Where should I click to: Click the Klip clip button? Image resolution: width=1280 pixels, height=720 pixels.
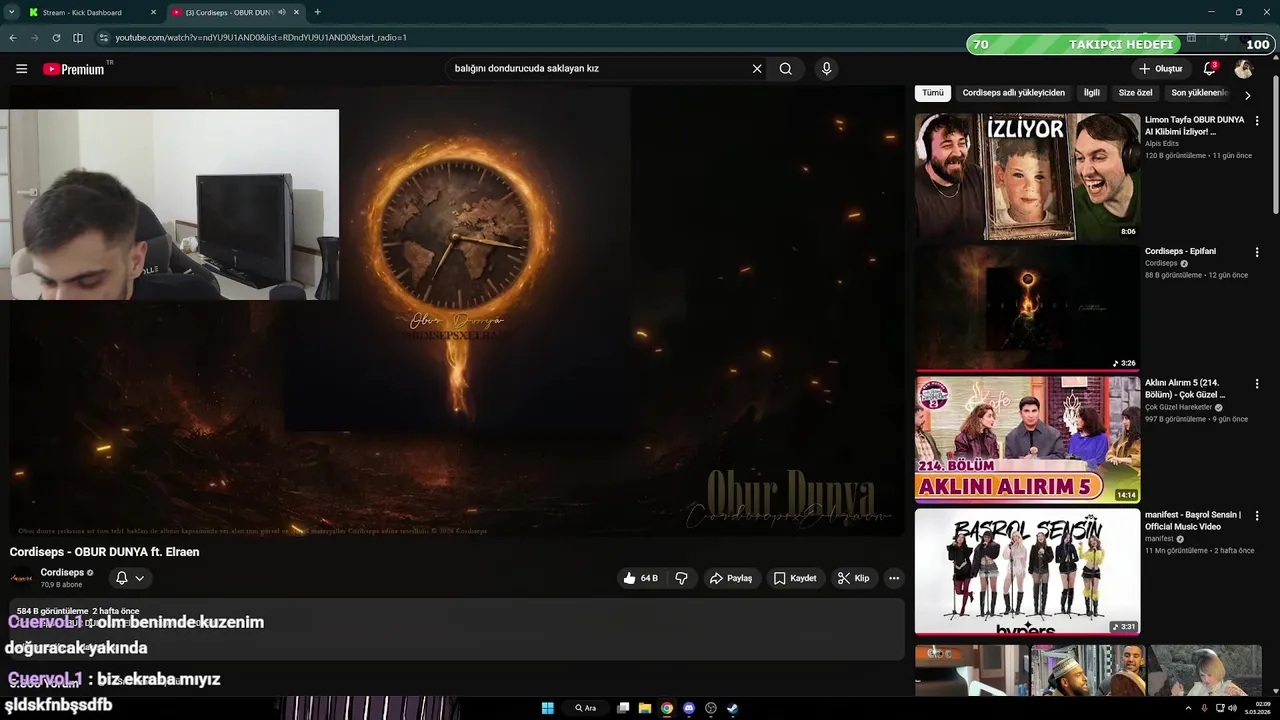tap(853, 578)
